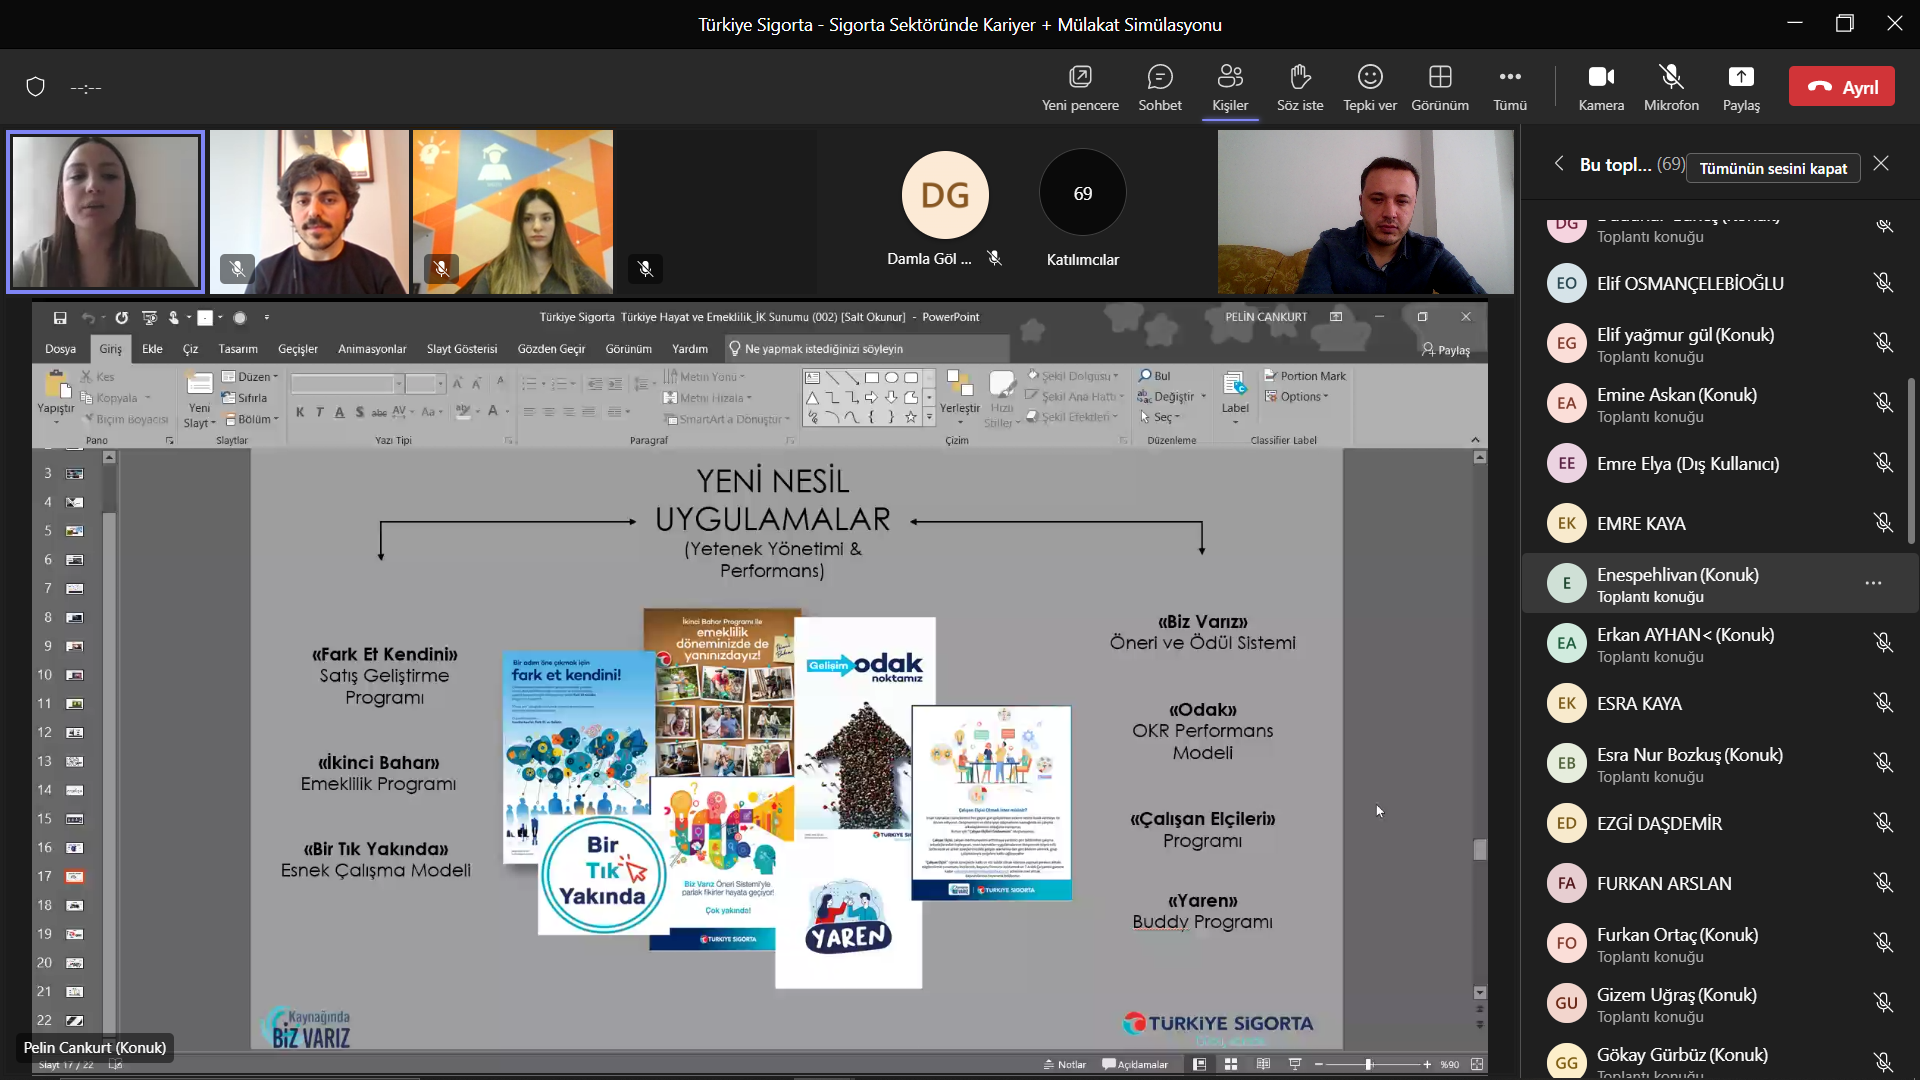Close the participants panel
Image resolution: width=1920 pixels, height=1080 pixels.
pyautogui.click(x=1881, y=164)
